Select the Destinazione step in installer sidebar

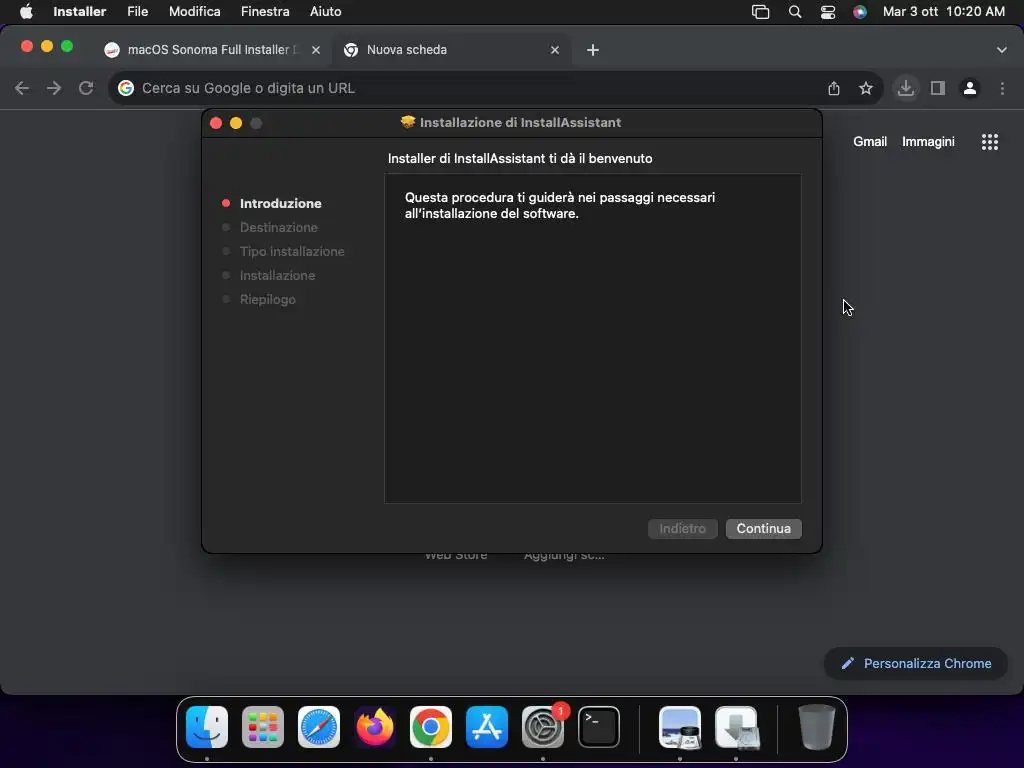pyautogui.click(x=278, y=227)
